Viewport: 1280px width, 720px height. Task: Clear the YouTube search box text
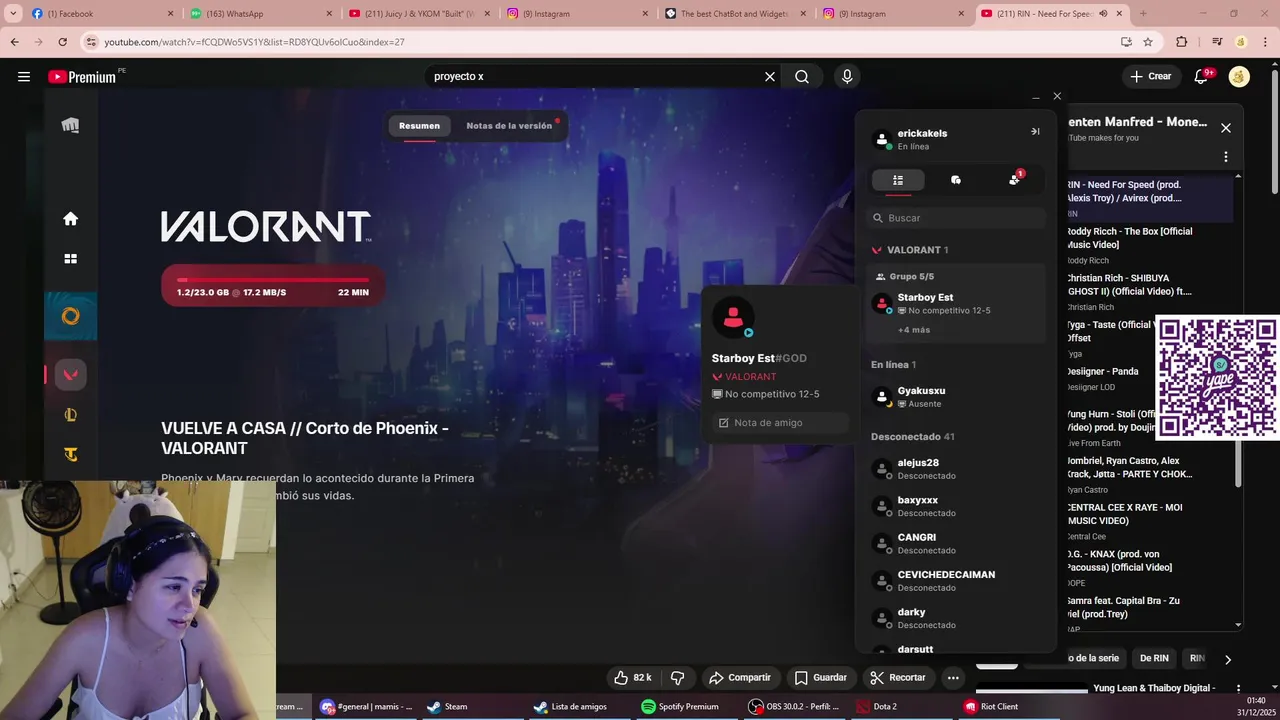point(770,77)
